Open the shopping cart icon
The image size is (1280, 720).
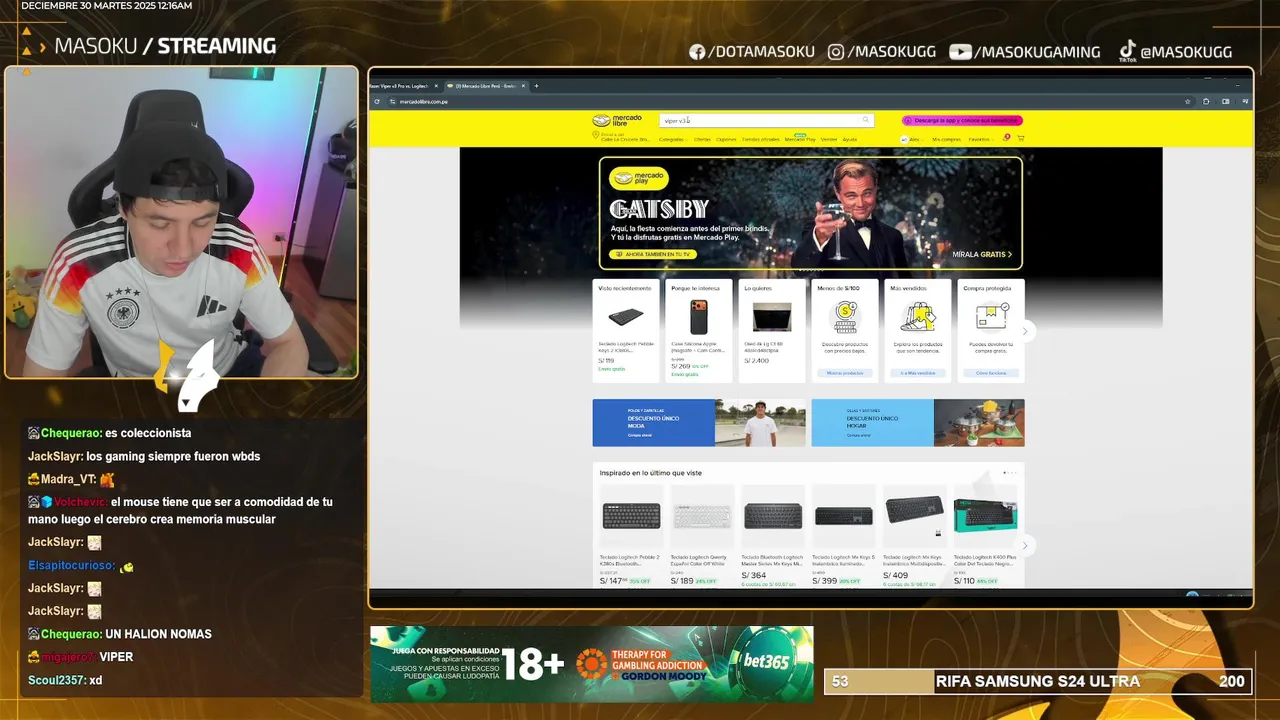coord(1021,138)
